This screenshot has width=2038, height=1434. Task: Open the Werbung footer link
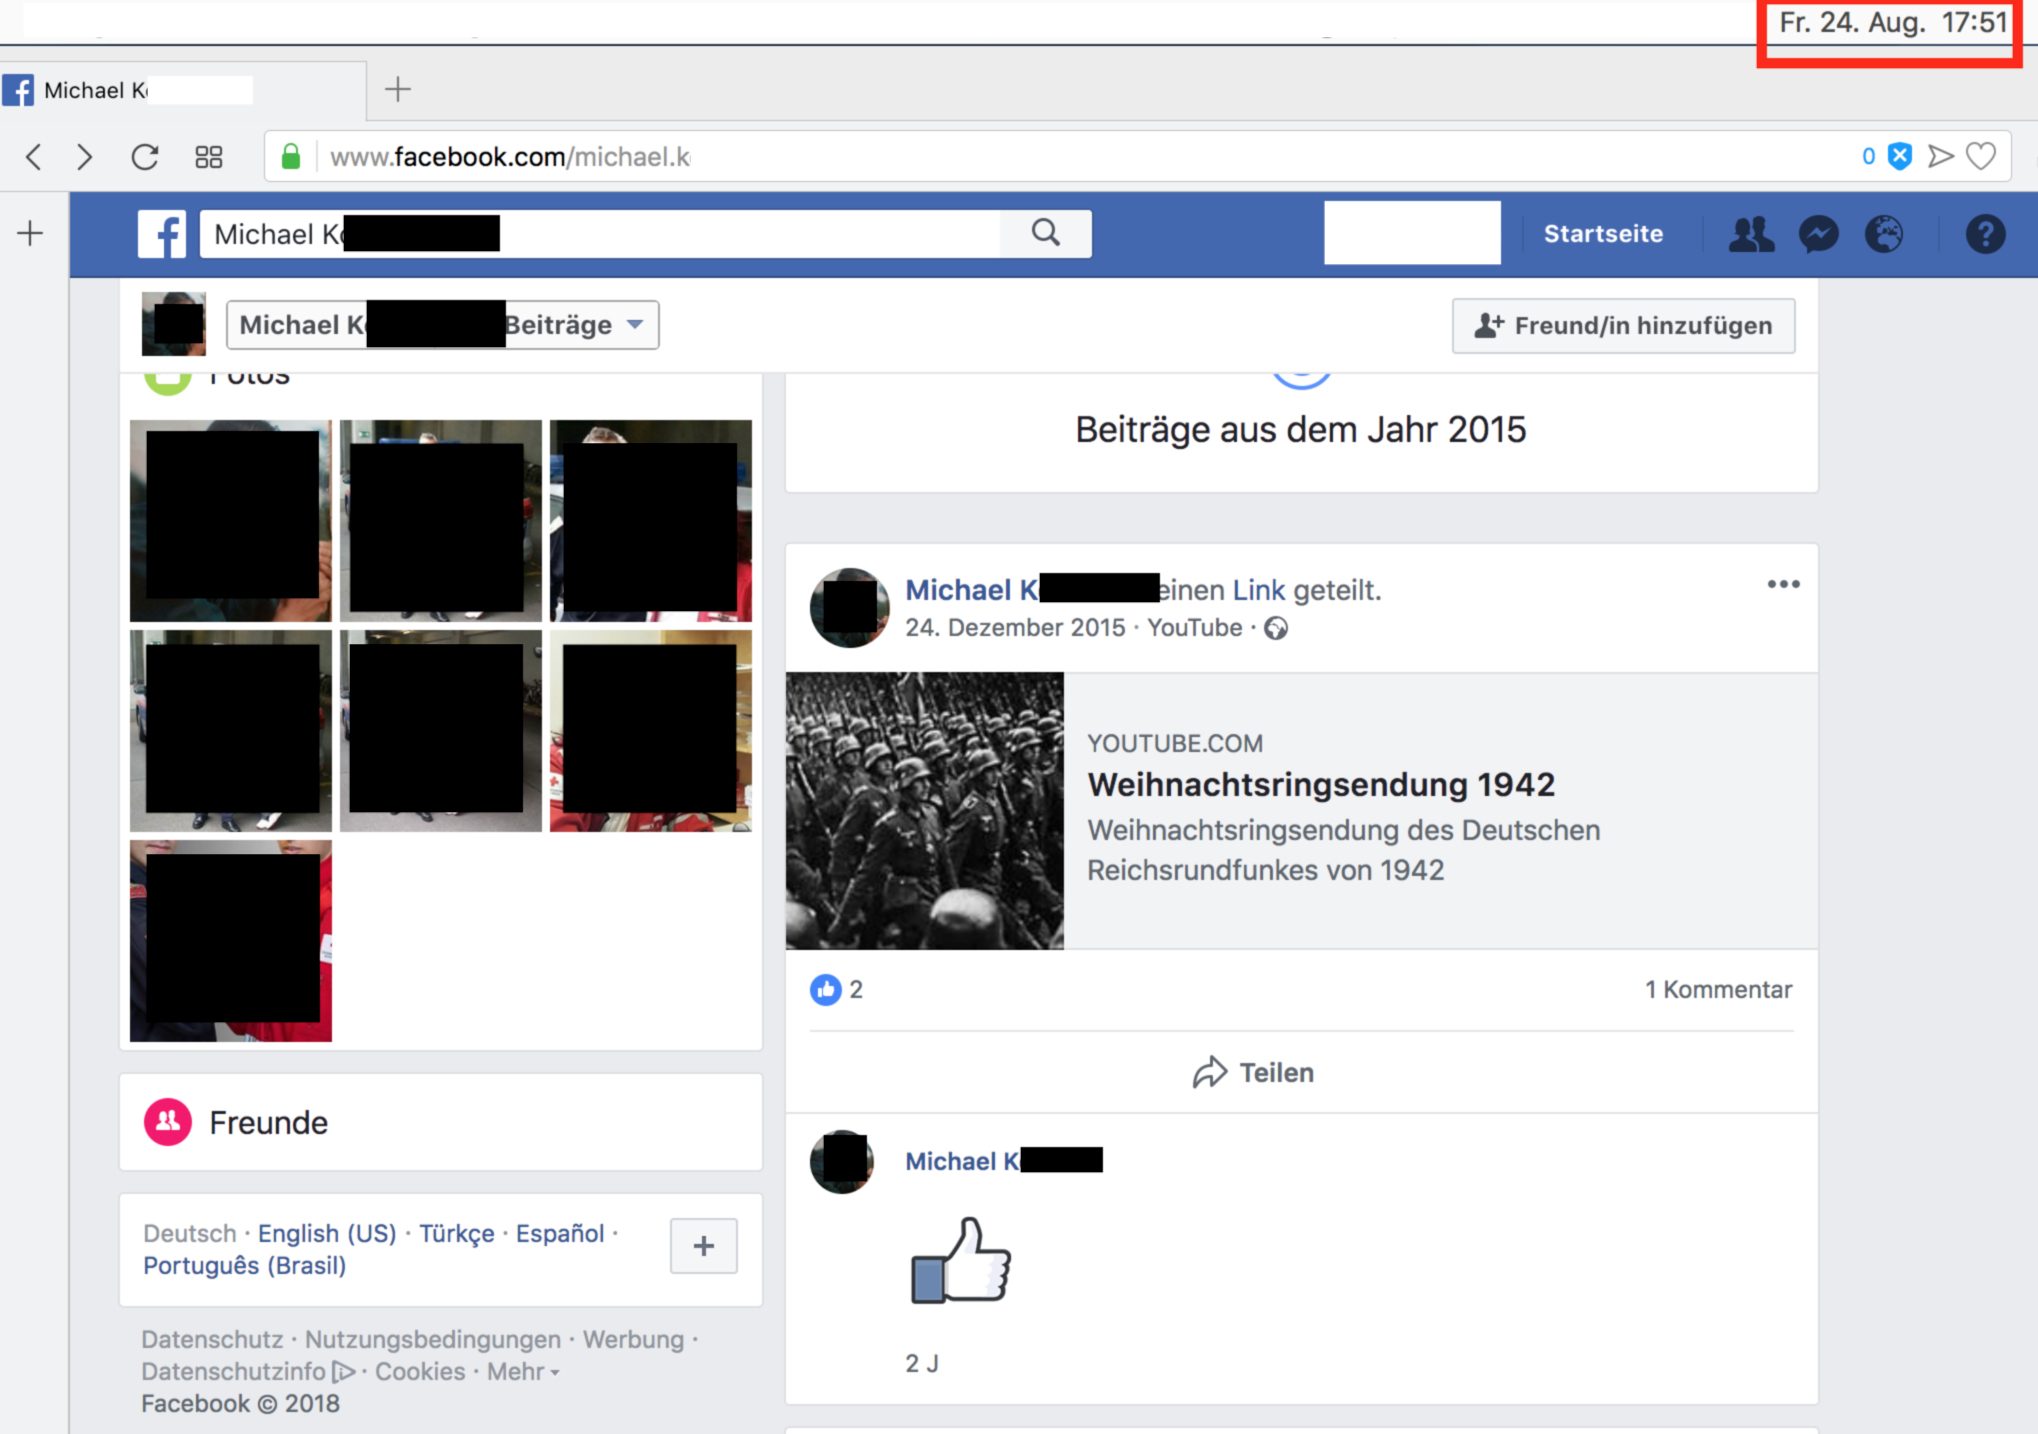point(633,1339)
